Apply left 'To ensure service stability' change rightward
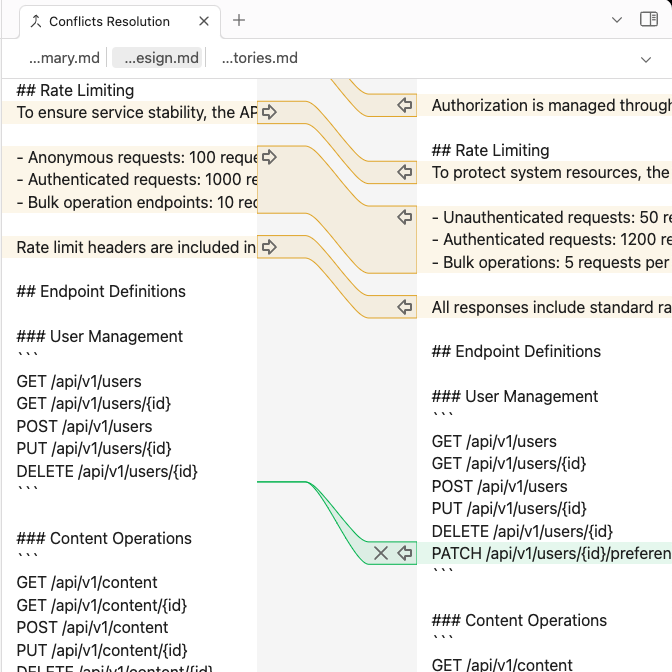Screen dimensions: 672x672 pos(269,112)
